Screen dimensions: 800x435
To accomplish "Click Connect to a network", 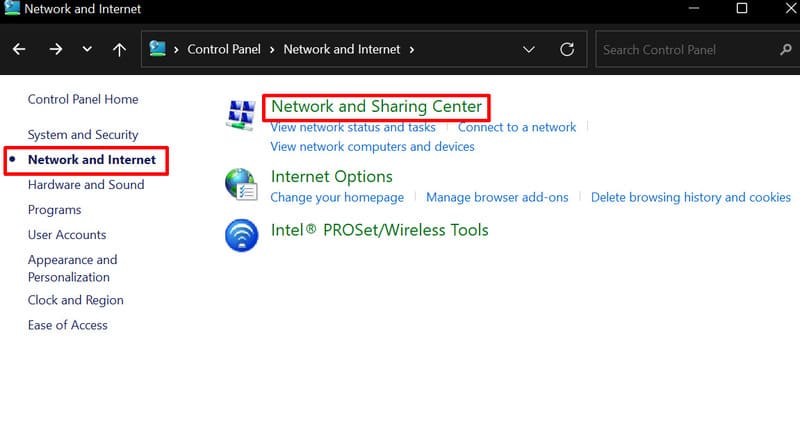I will 517,127.
